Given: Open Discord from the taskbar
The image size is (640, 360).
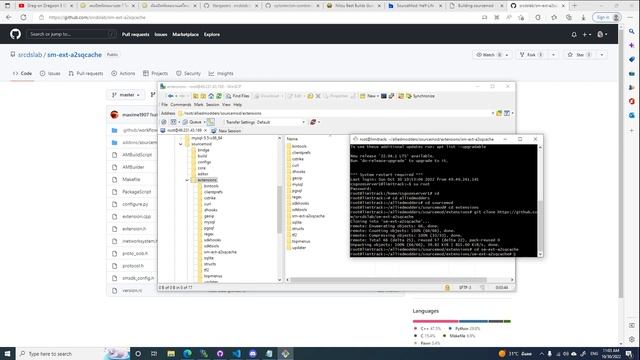Looking at the screenshot, I should (x=253, y=354).
